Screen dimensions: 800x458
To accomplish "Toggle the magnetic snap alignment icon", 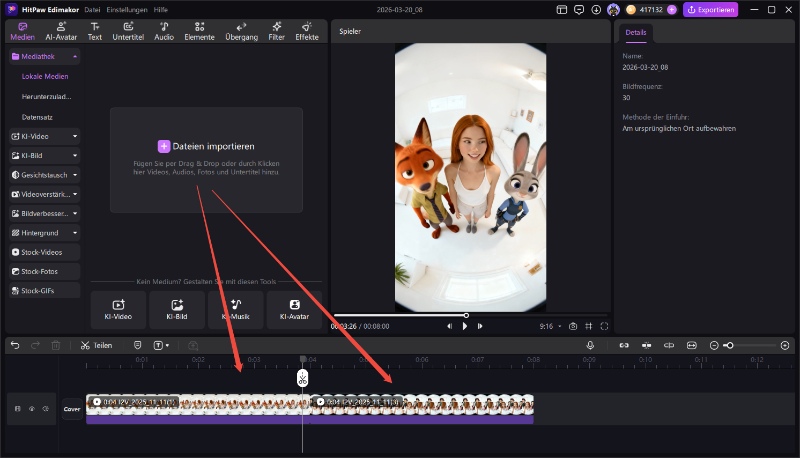I will pyautogui.click(x=646, y=345).
